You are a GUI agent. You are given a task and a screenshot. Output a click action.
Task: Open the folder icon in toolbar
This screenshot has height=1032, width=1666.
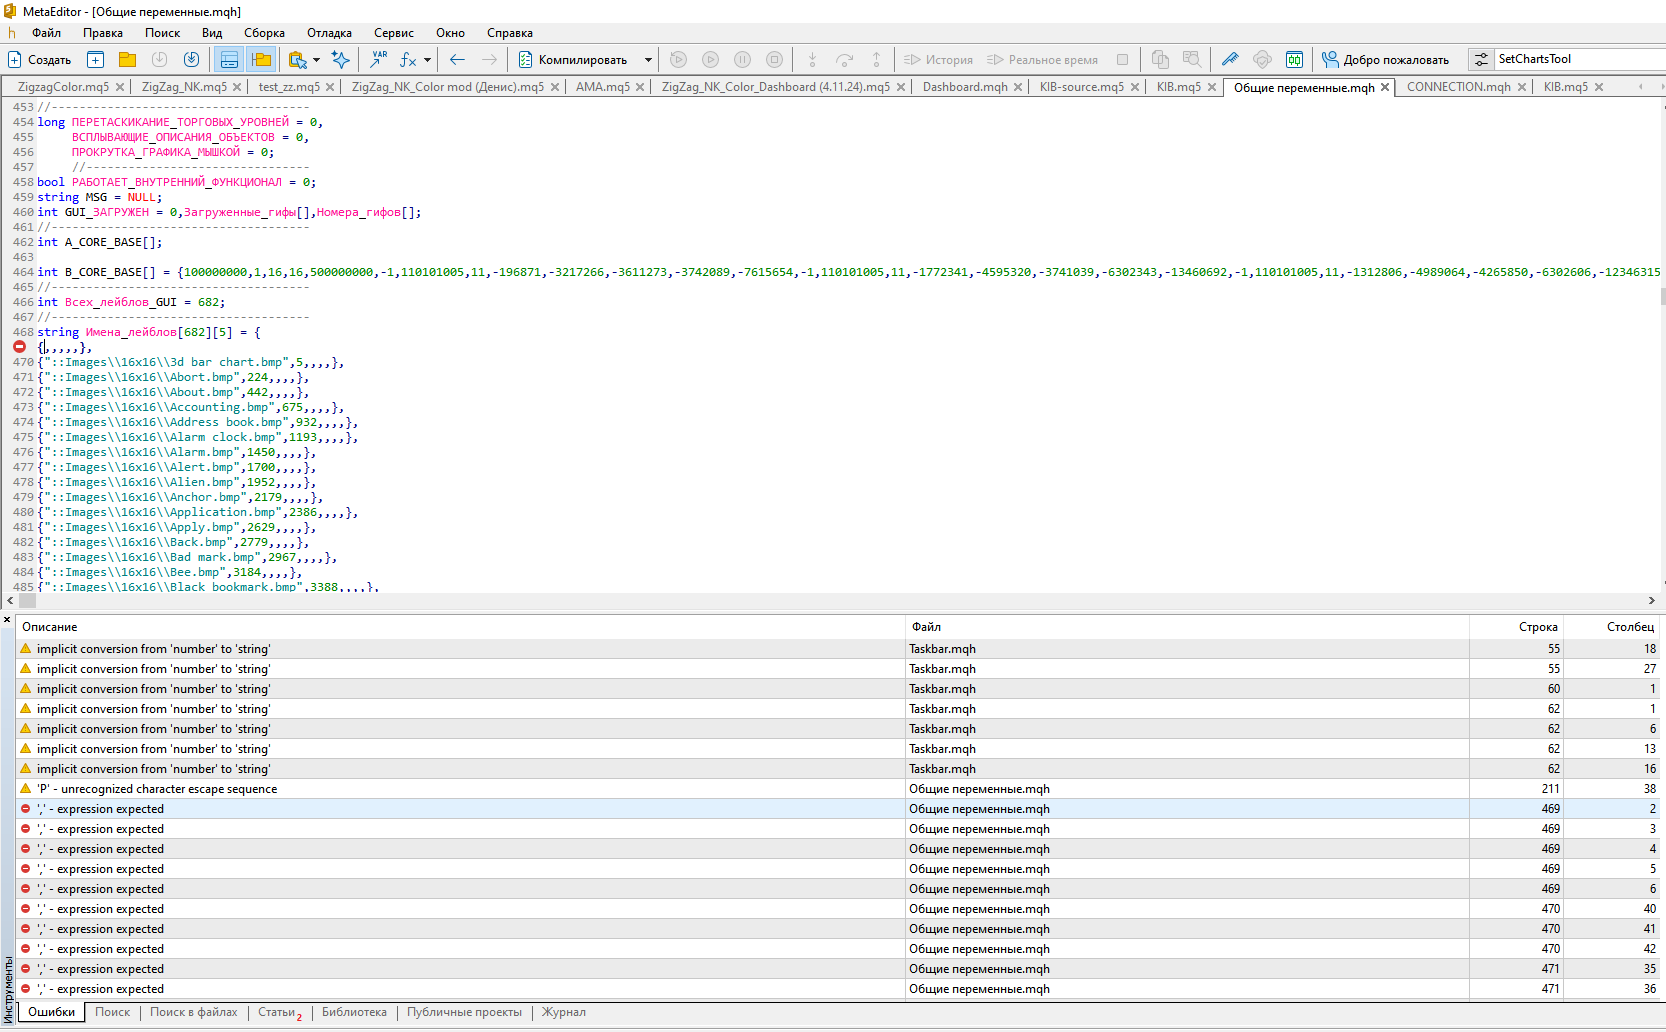[x=127, y=60]
